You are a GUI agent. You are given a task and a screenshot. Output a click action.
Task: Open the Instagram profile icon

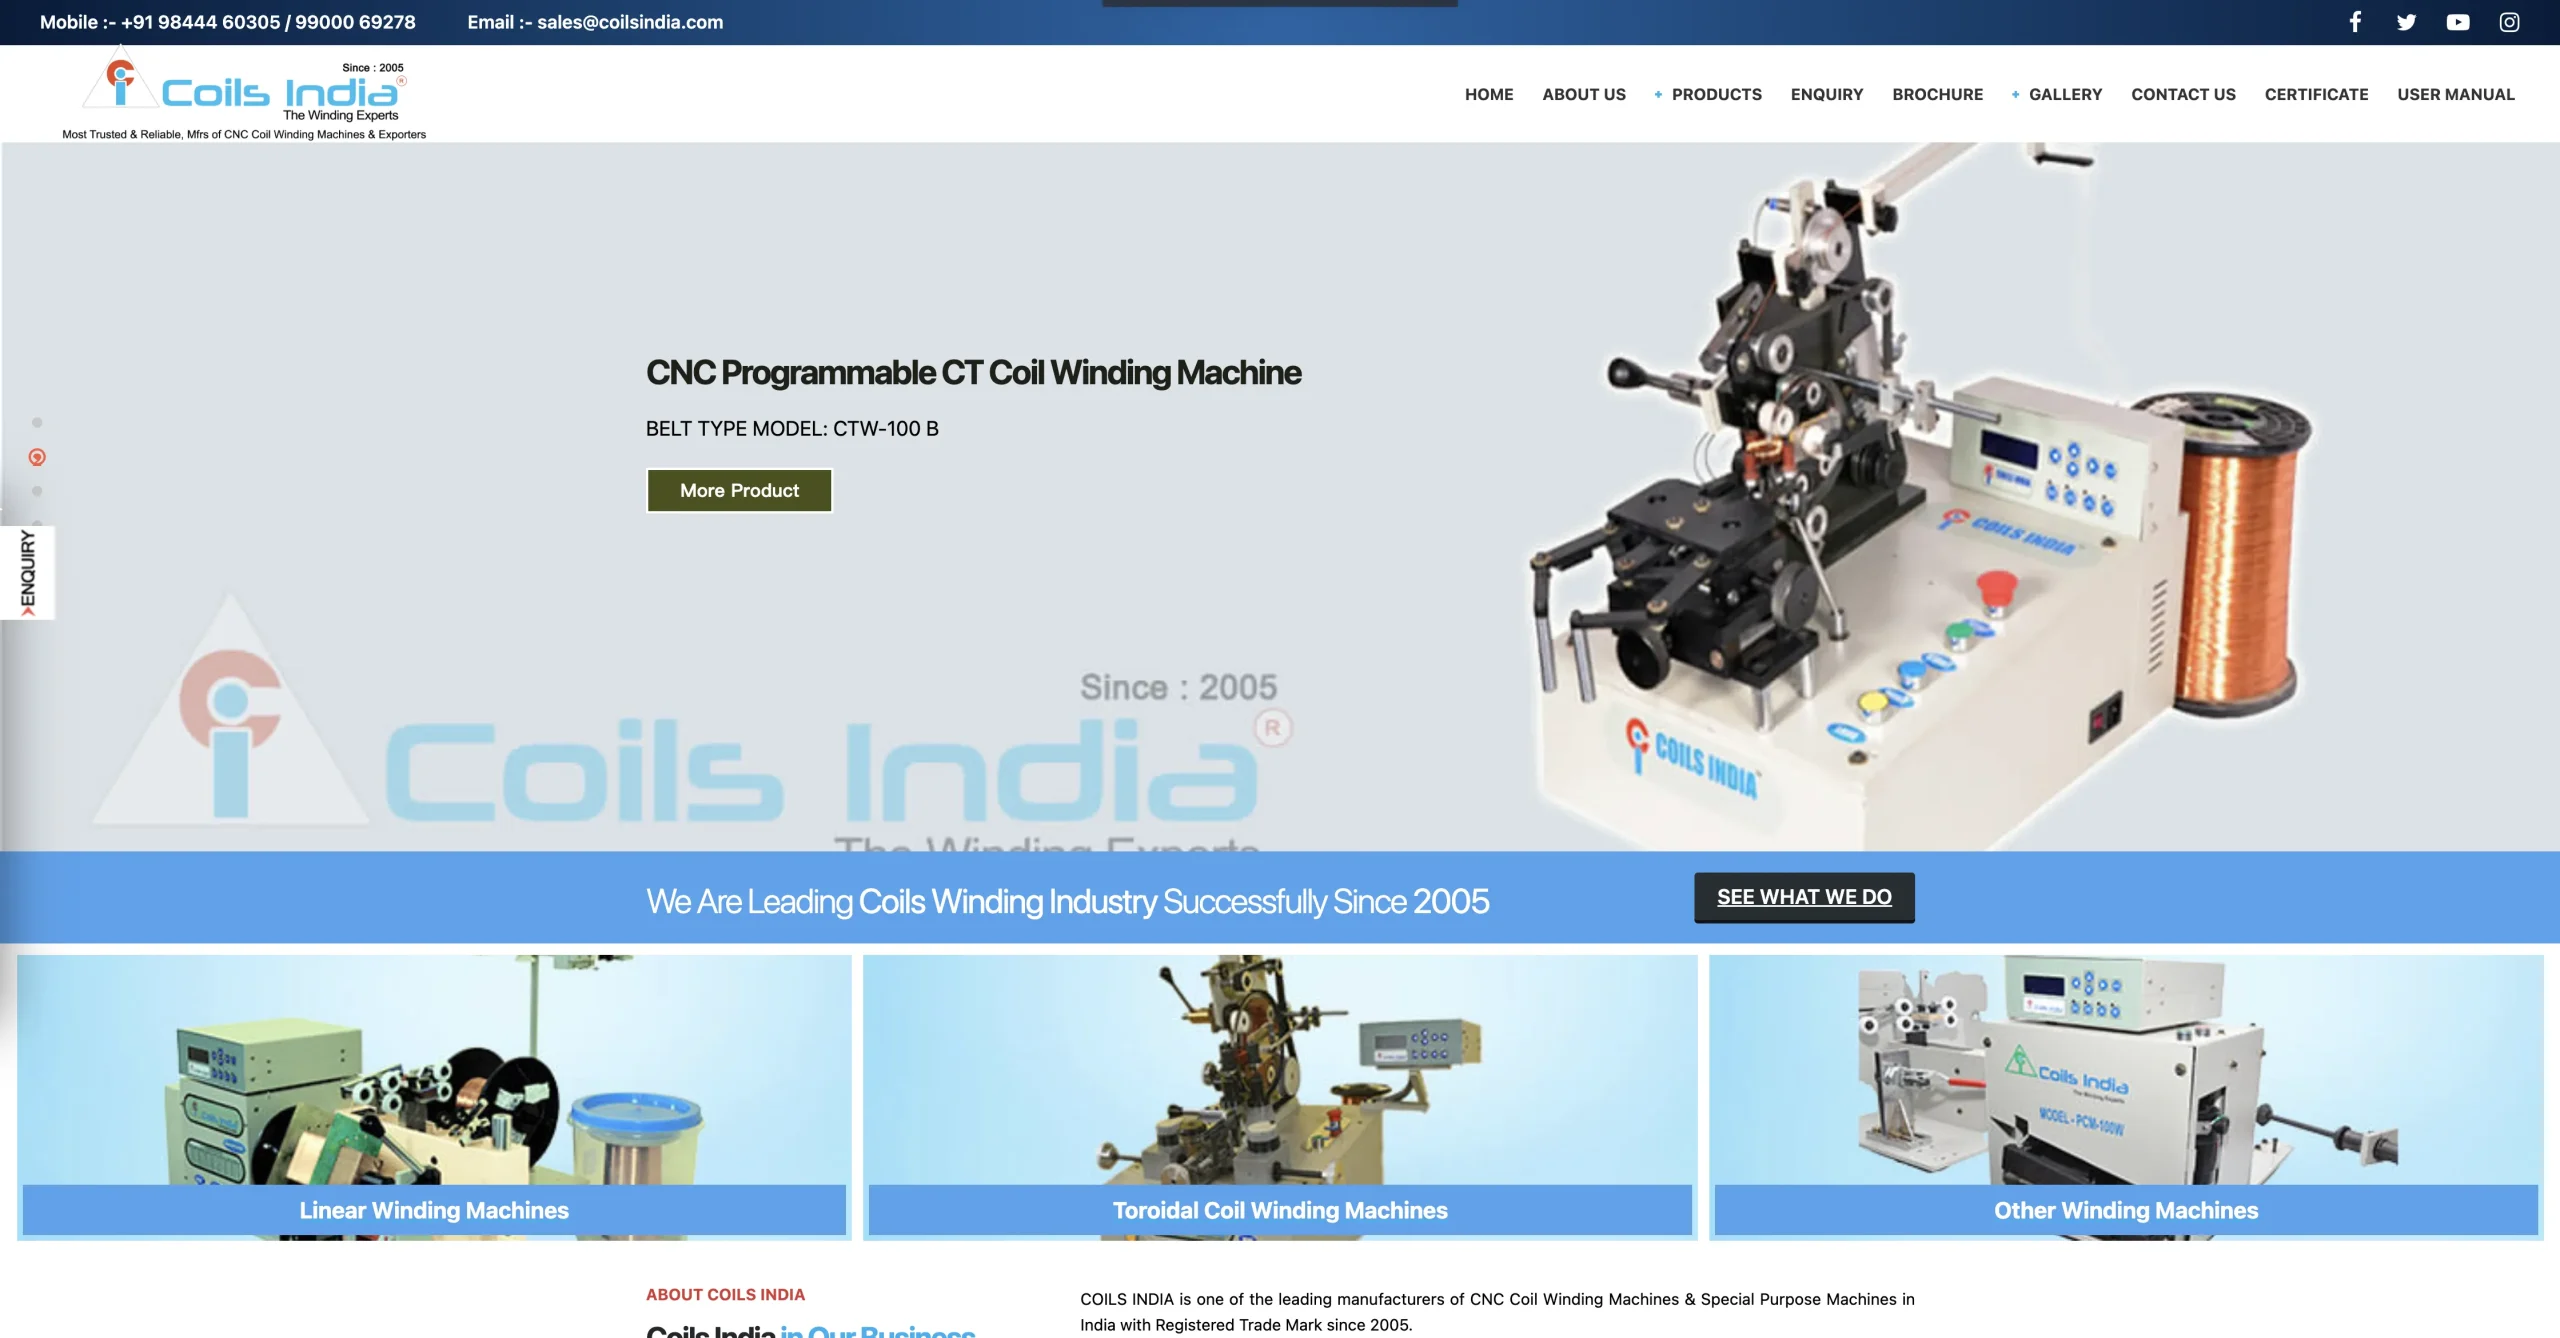pyautogui.click(x=2509, y=22)
